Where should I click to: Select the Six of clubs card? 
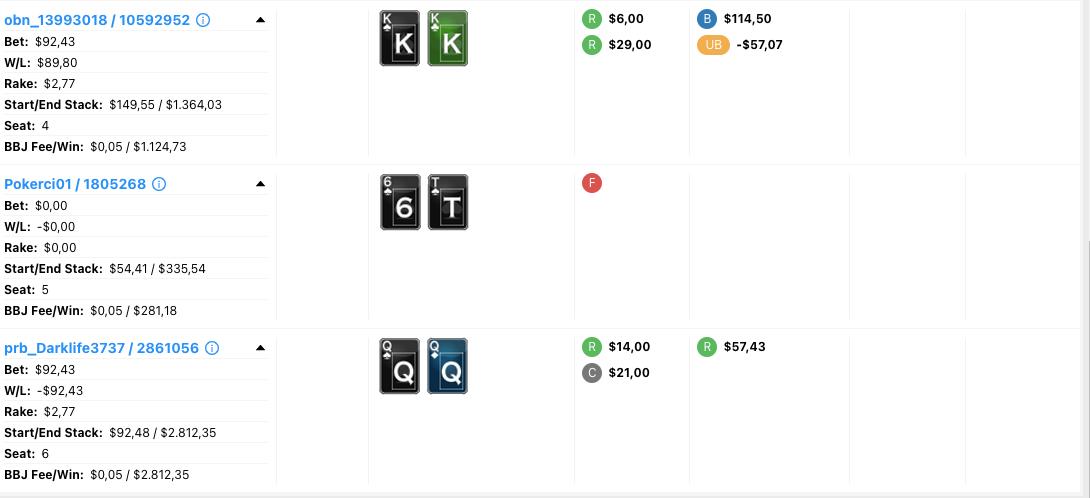[x=400, y=202]
